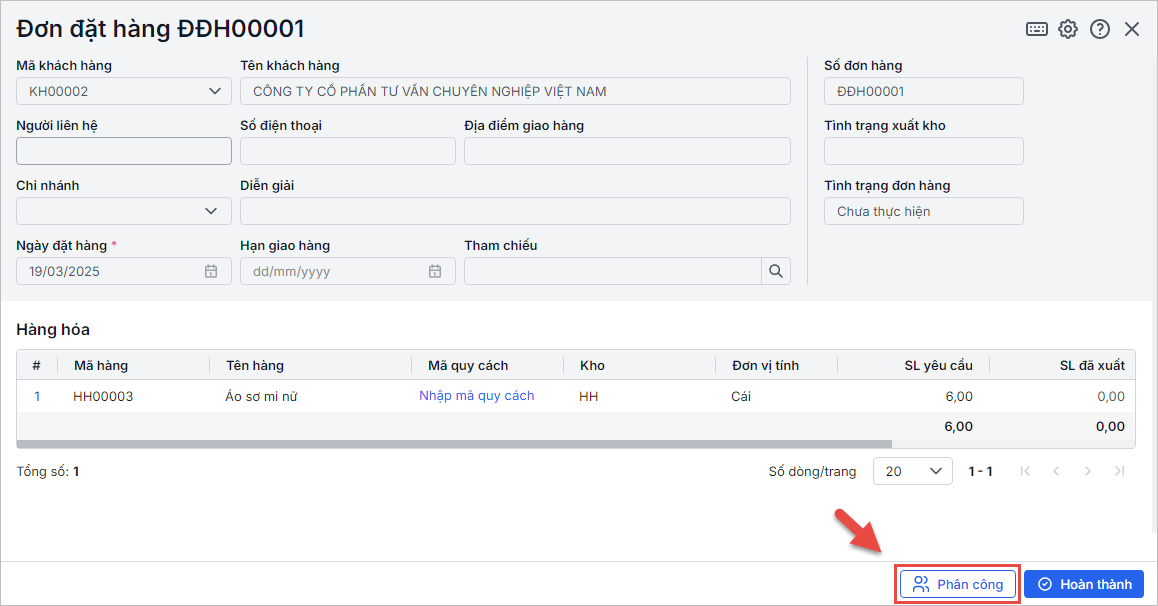Click the Hoàn thành button
The height and width of the screenshot is (606, 1158).
point(1083,584)
